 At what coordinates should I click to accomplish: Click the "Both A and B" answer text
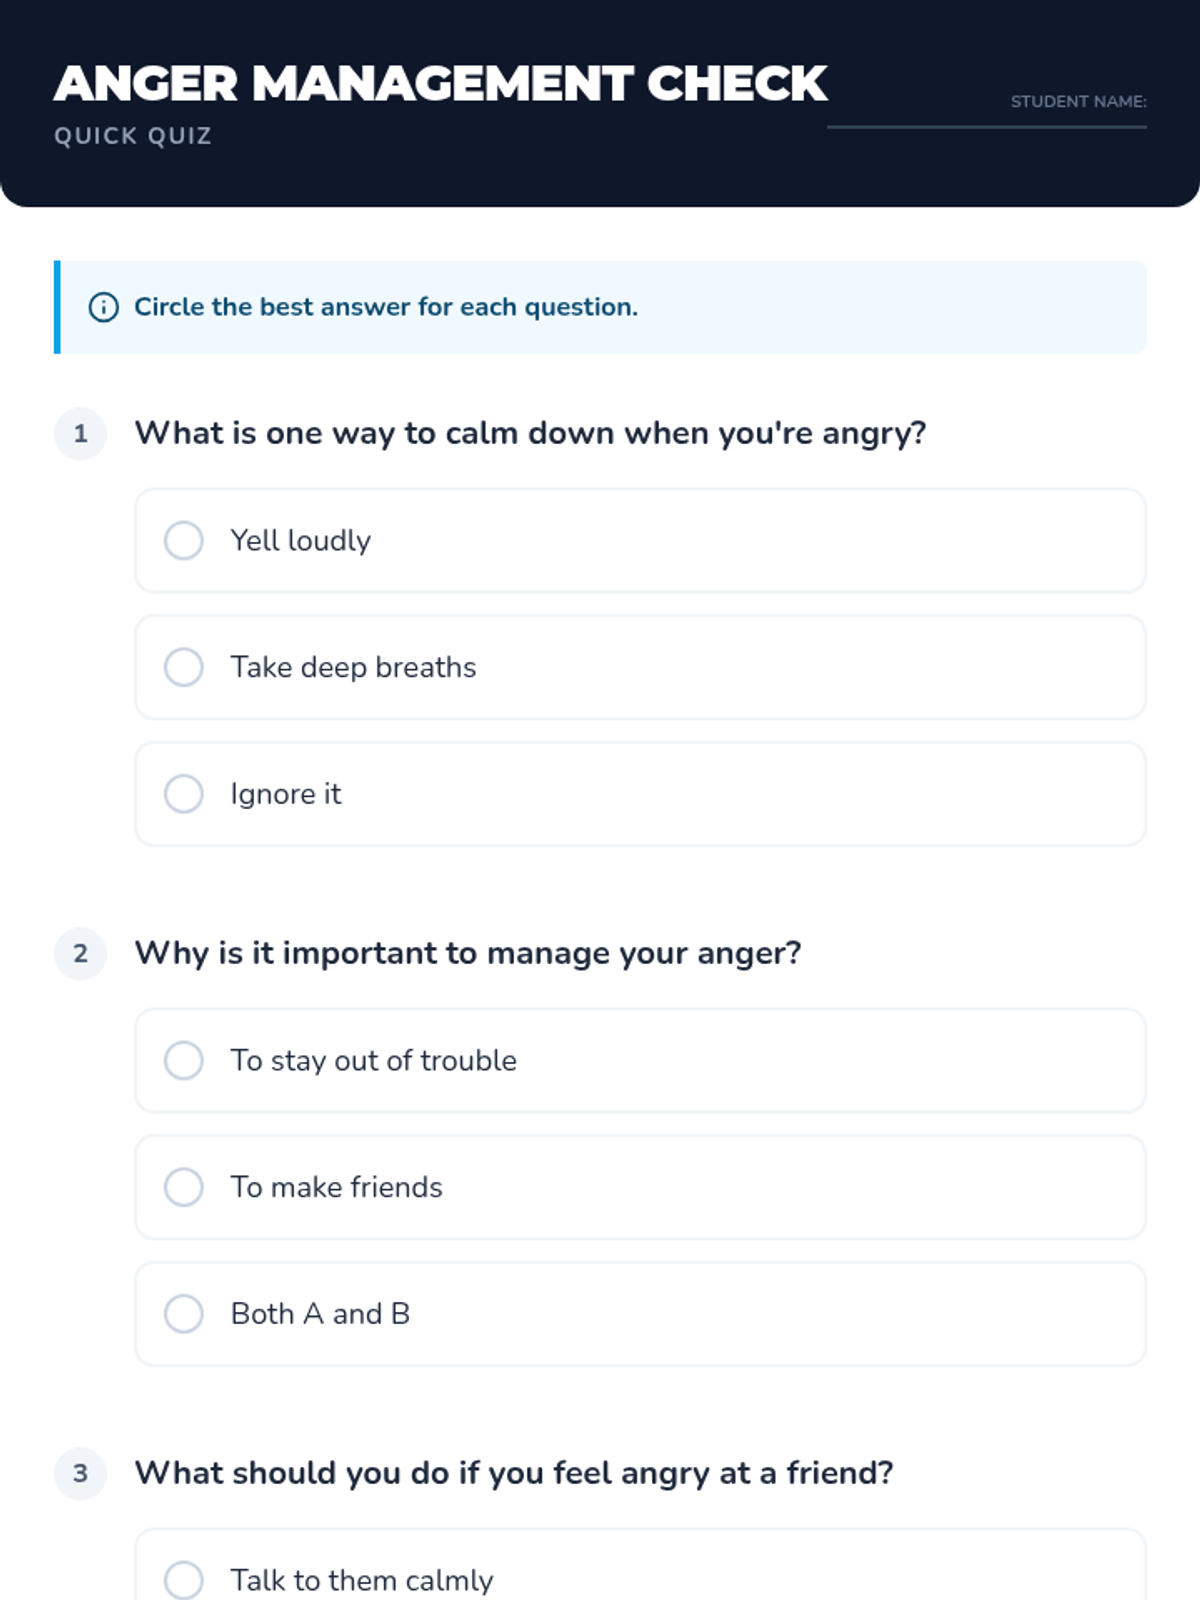(x=320, y=1314)
